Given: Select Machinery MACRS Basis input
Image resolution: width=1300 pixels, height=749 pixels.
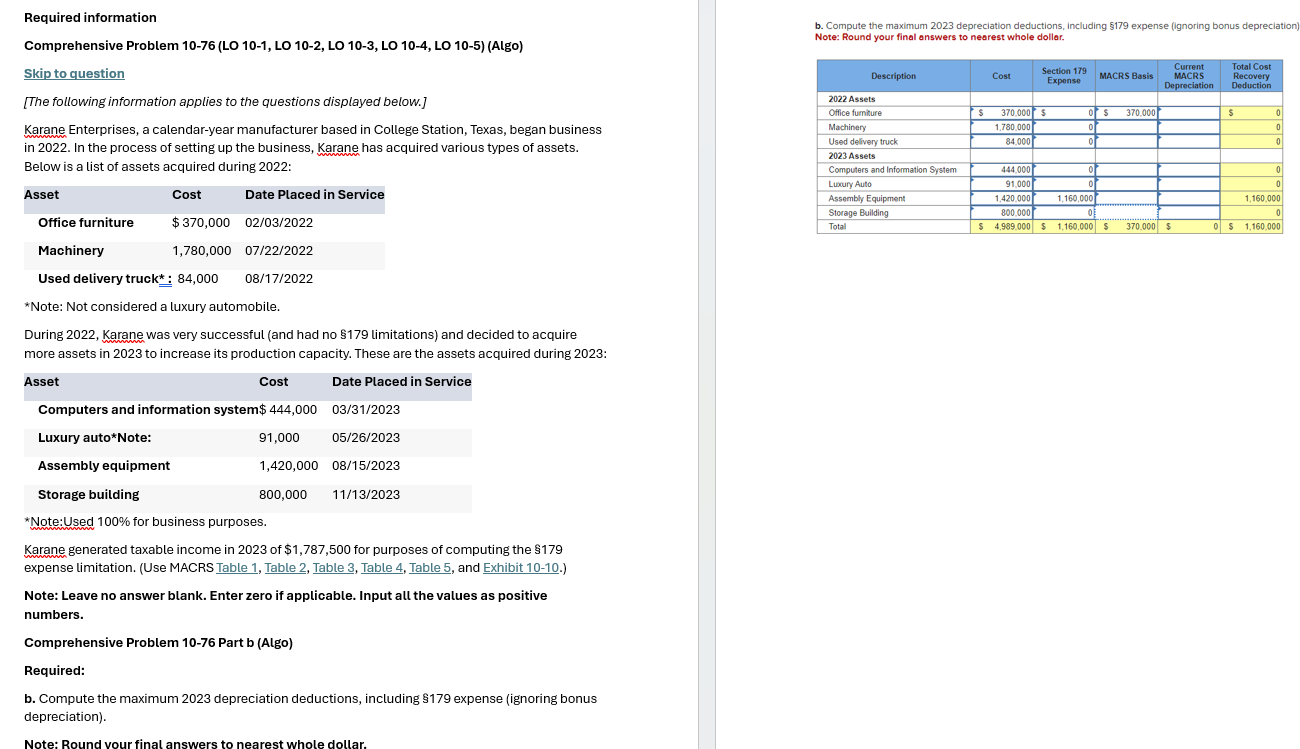Looking at the screenshot, I should coord(1127,127).
